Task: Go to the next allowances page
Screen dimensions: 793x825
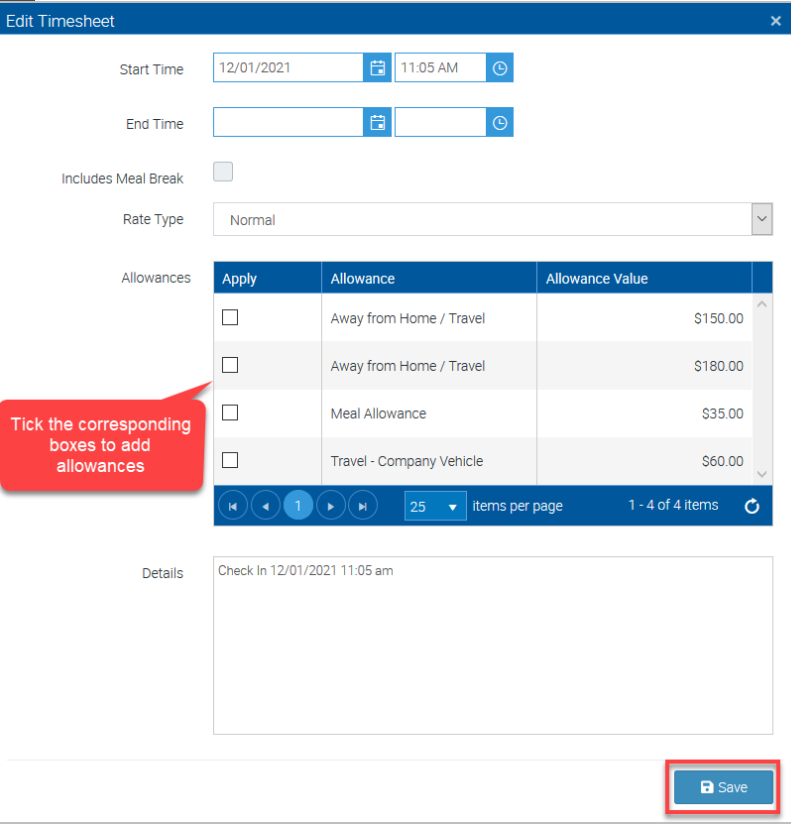Action: (x=330, y=506)
